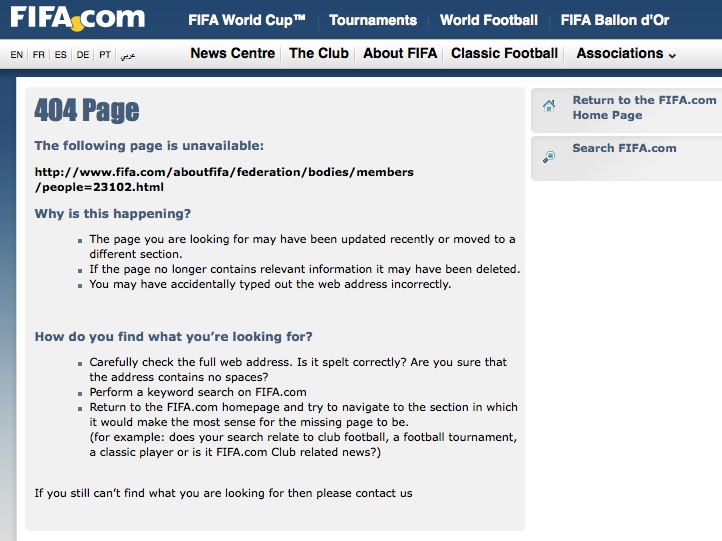
Task: Go to World Football section
Action: 489,20
